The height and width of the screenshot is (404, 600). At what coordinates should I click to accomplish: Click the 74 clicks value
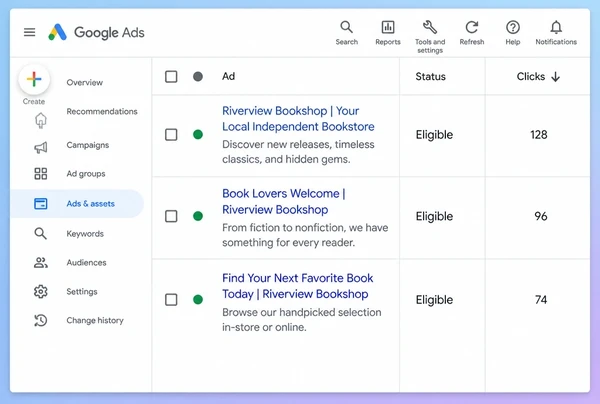[541, 300]
